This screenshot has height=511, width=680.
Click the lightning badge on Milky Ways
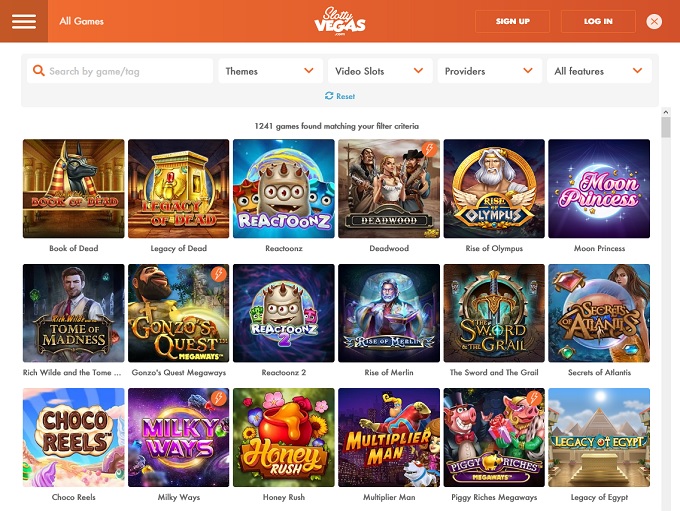point(219,398)
